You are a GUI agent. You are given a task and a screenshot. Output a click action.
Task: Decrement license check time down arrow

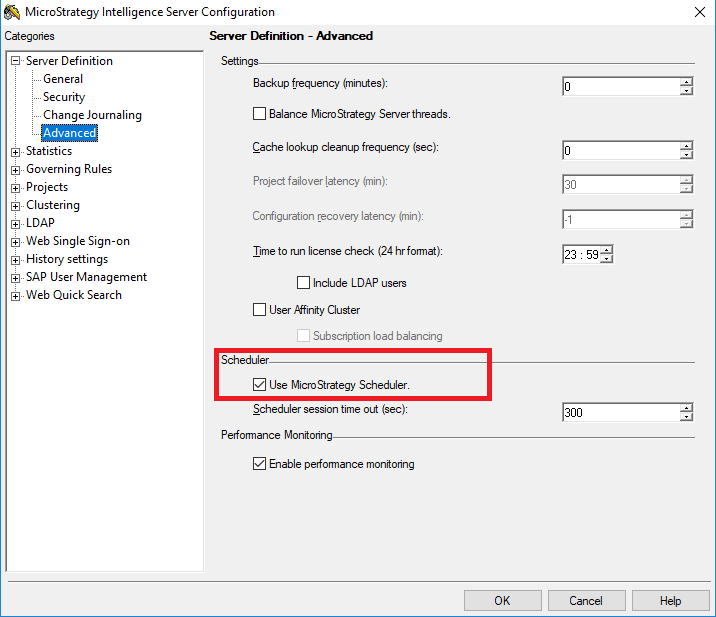(606, 259)
